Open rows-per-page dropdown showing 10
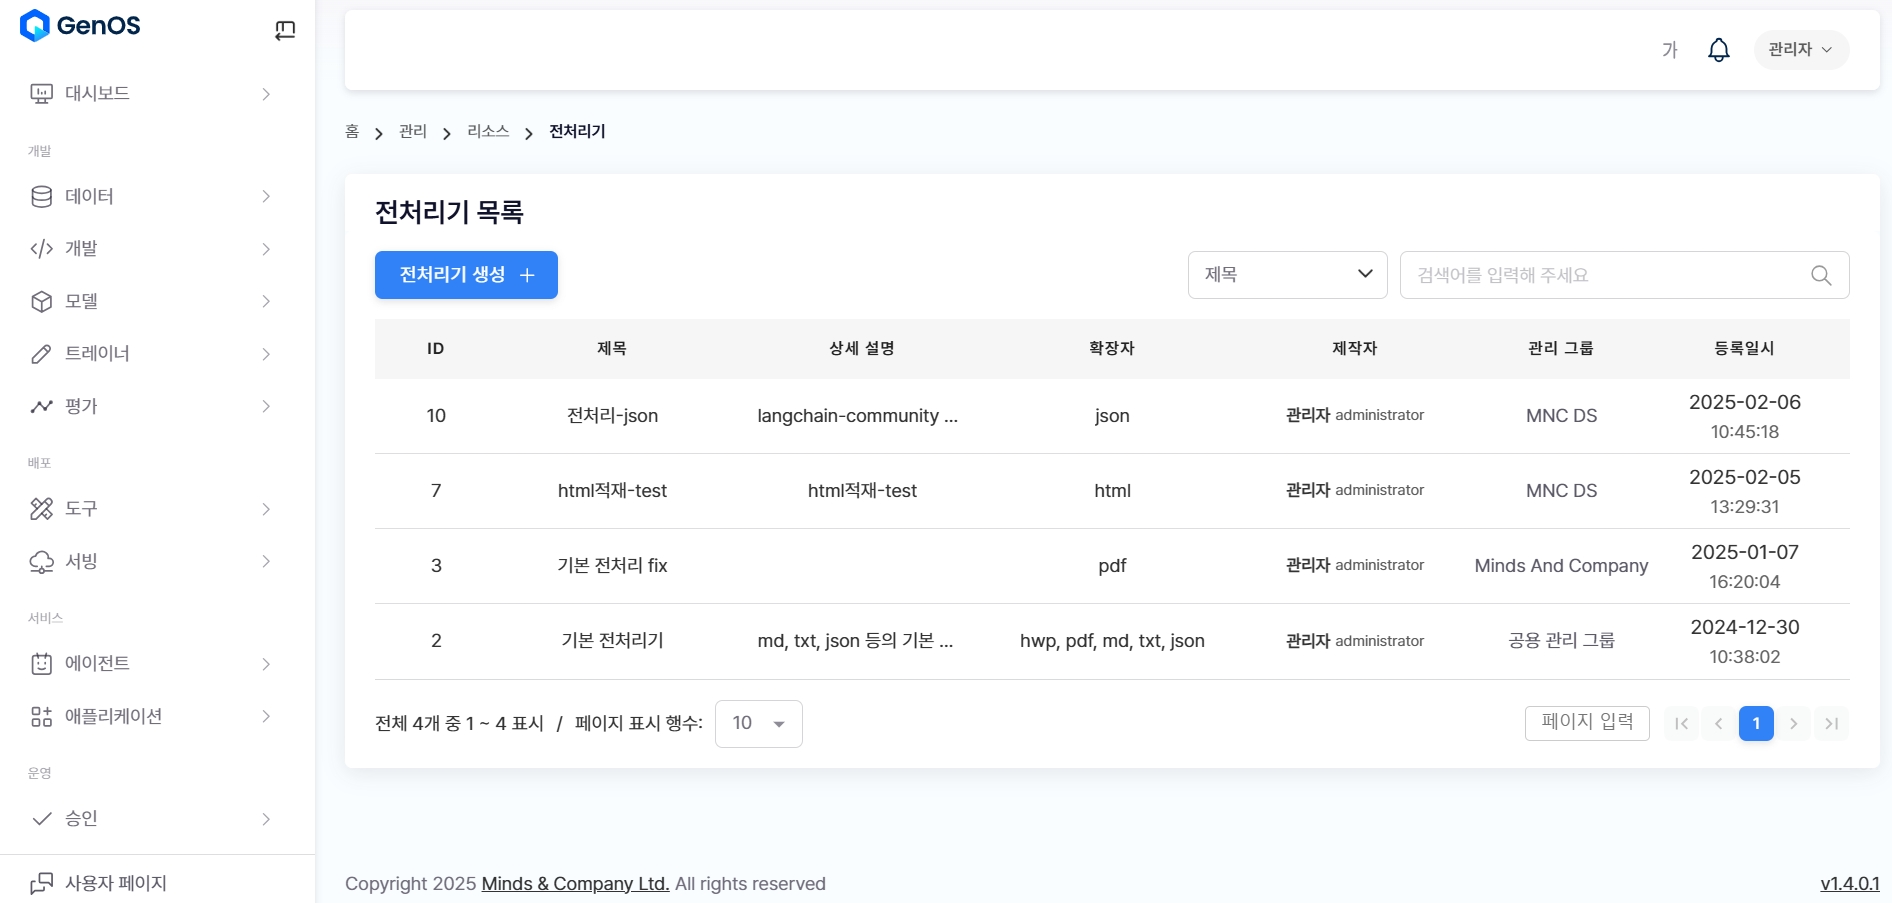 pyautogui.click(x=758, y=723)
